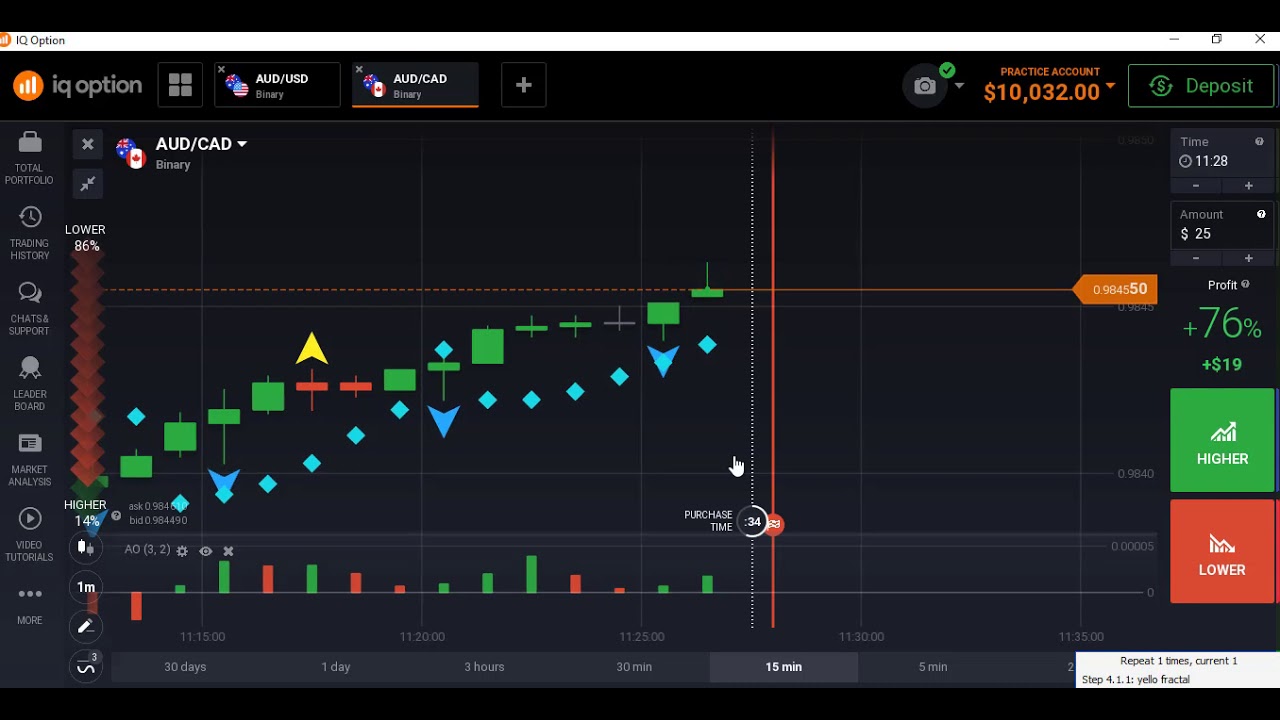
Task: Toggle AO indicator visibility eye
Action: 205,551
